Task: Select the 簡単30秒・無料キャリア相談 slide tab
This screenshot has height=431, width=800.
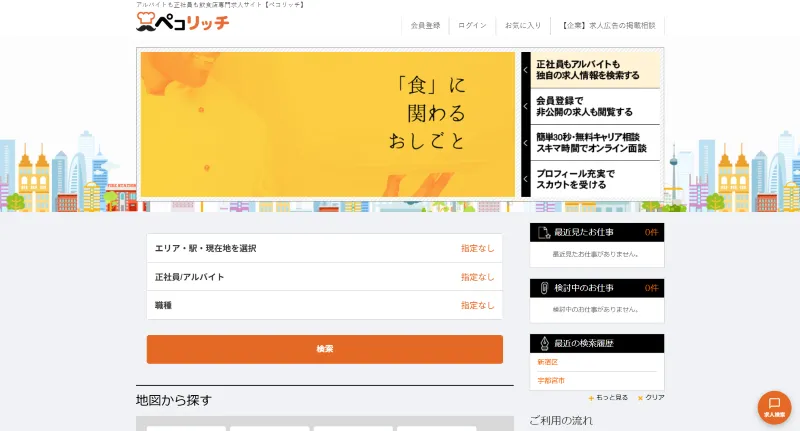Action: [595, 143]
